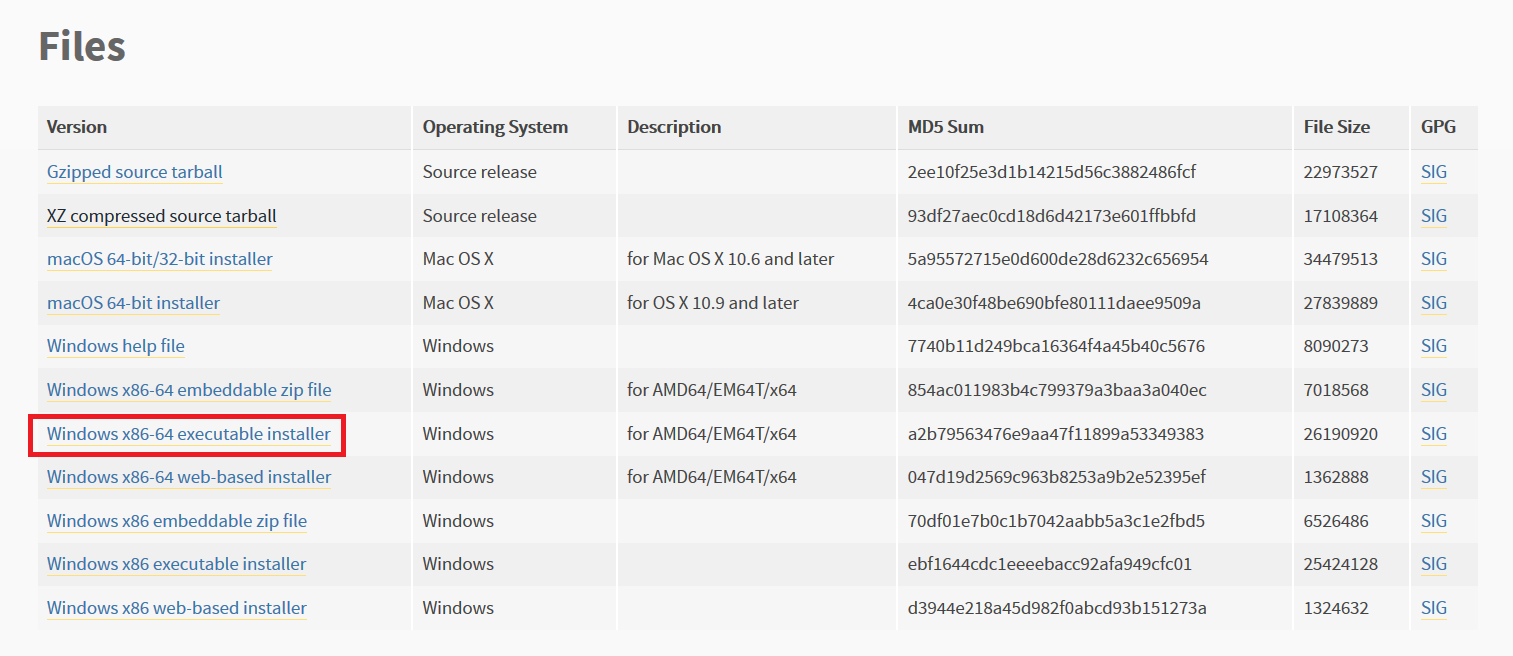Viewport: 1513px width, 656px height.
Task: Click 'Source release' in Gzipped tarball row
Action: point(480,172)
